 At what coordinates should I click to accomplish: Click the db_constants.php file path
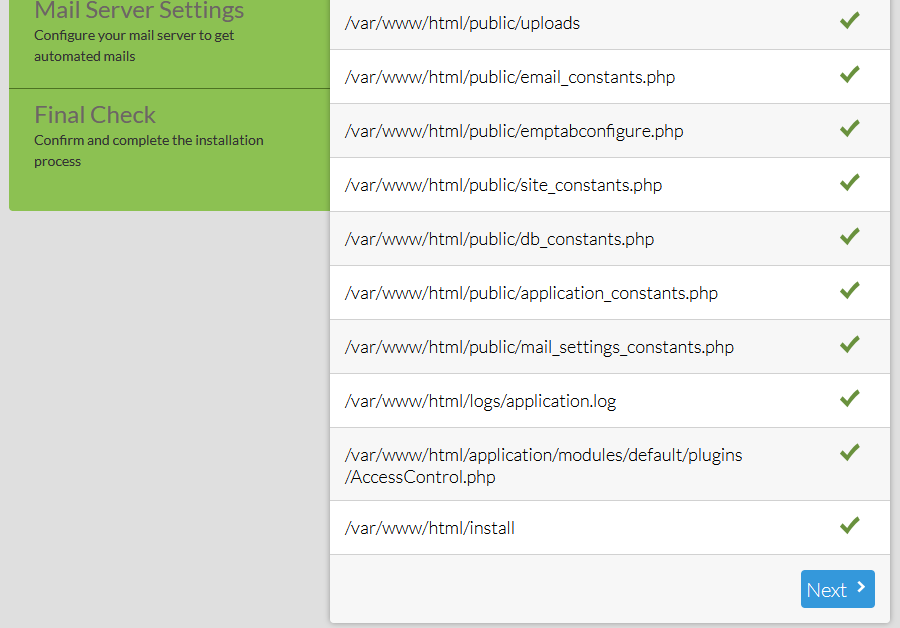(x=499, y=239)
